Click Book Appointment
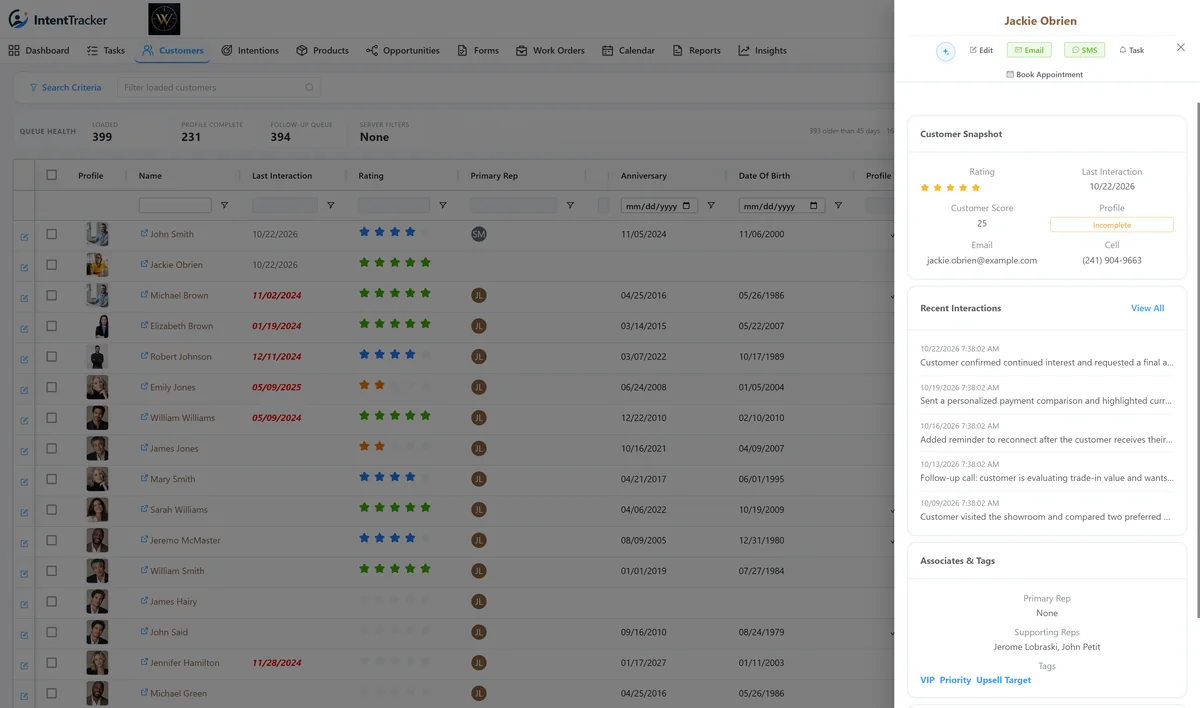 [1044, 74]
